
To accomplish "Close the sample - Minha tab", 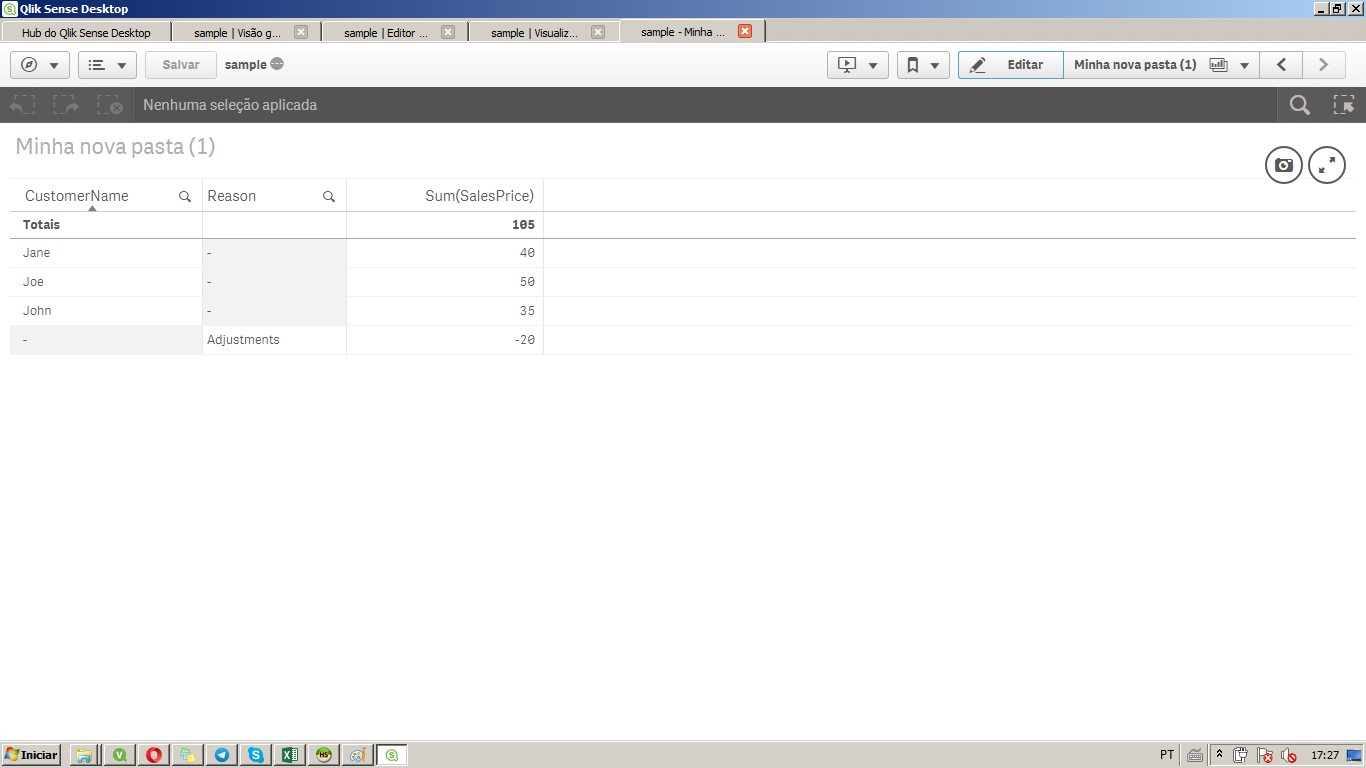I will [x=745, y=32].
